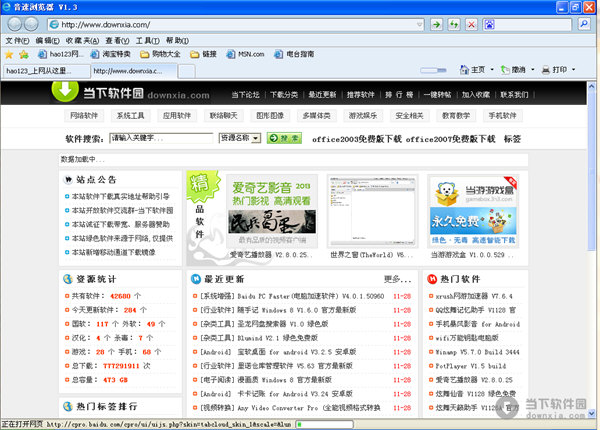Click the page loading progress bar

[x=324, y=424]
